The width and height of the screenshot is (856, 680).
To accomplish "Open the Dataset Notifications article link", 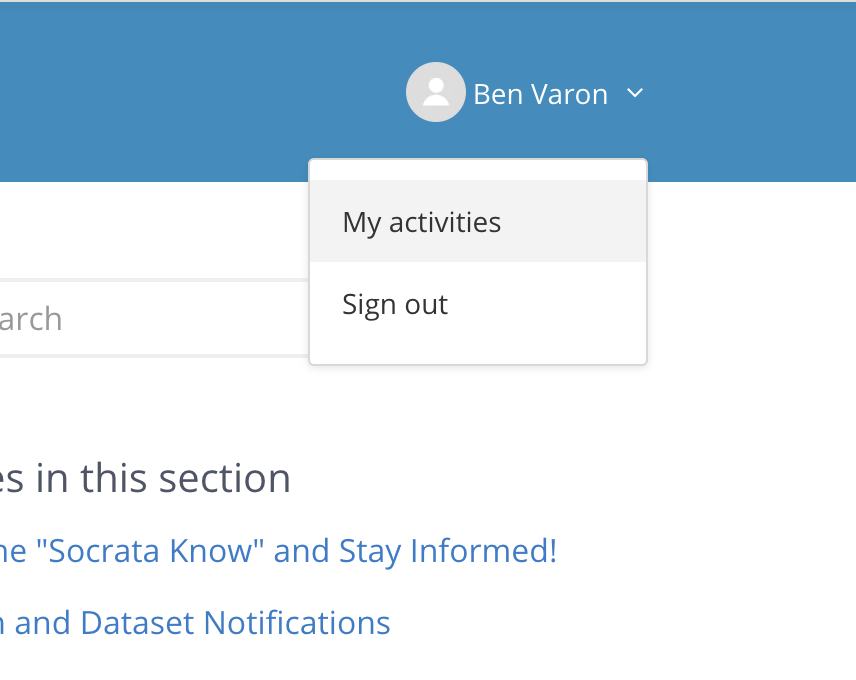I will pyautogui.click(x=195, y=623).
